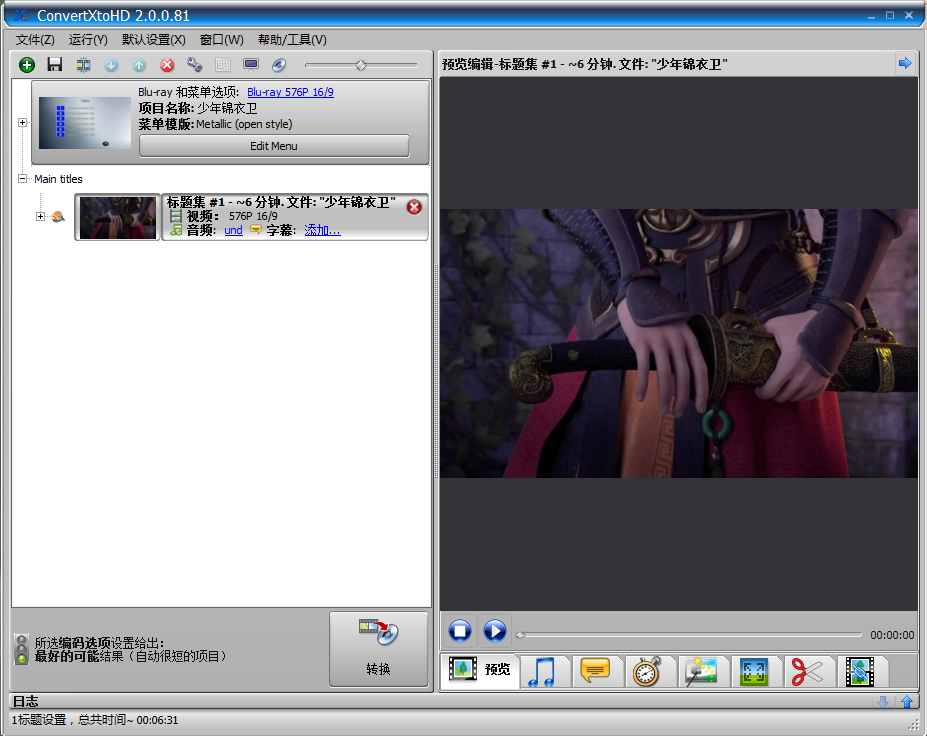Image resolution: width=927 pixels, height=736 pixels.
Task: Click the log panel down arrow
Action: [883, 702]
